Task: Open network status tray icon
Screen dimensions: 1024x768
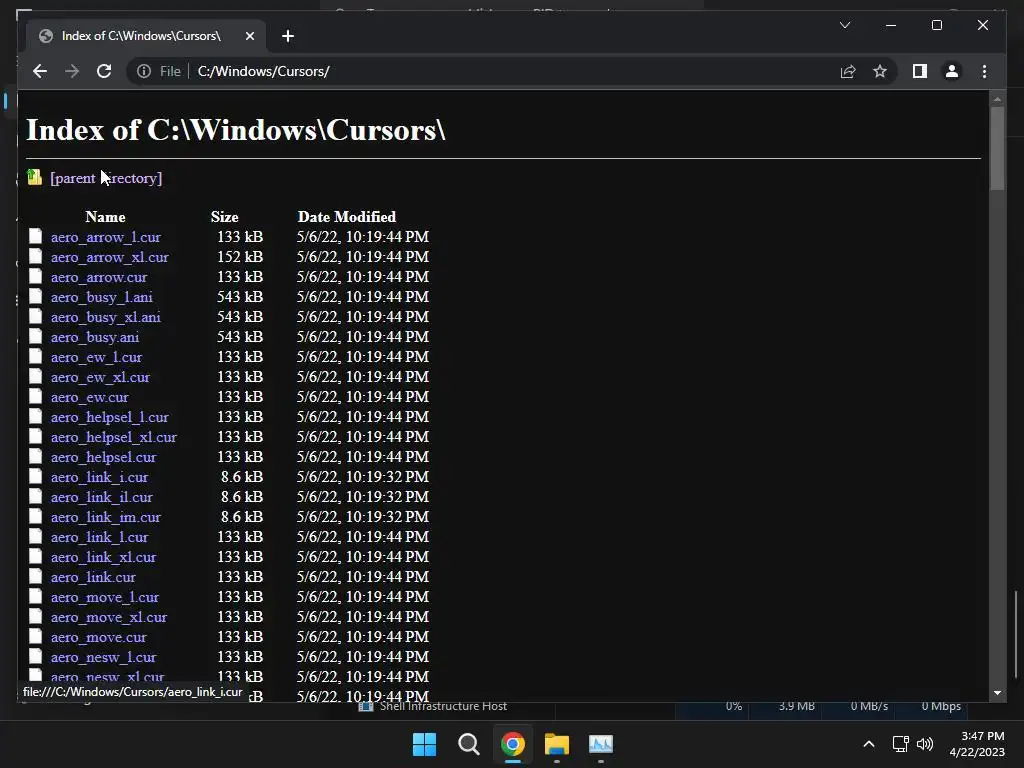Action: pyautogui.click(x=901, y=744)
